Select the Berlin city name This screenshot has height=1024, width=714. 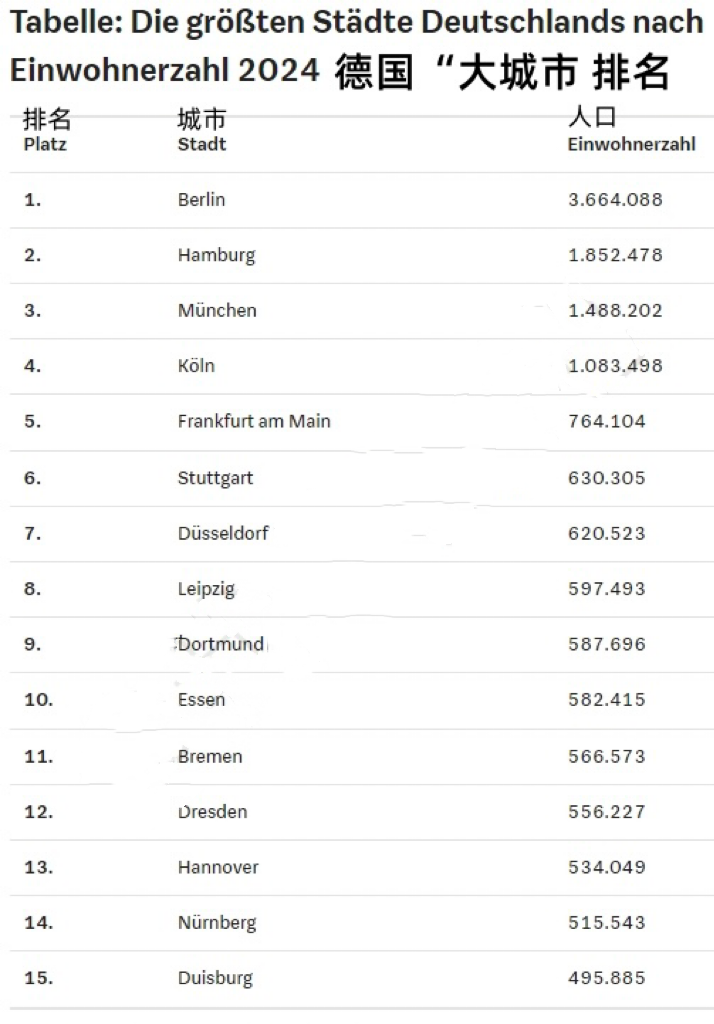coord(201,199)
